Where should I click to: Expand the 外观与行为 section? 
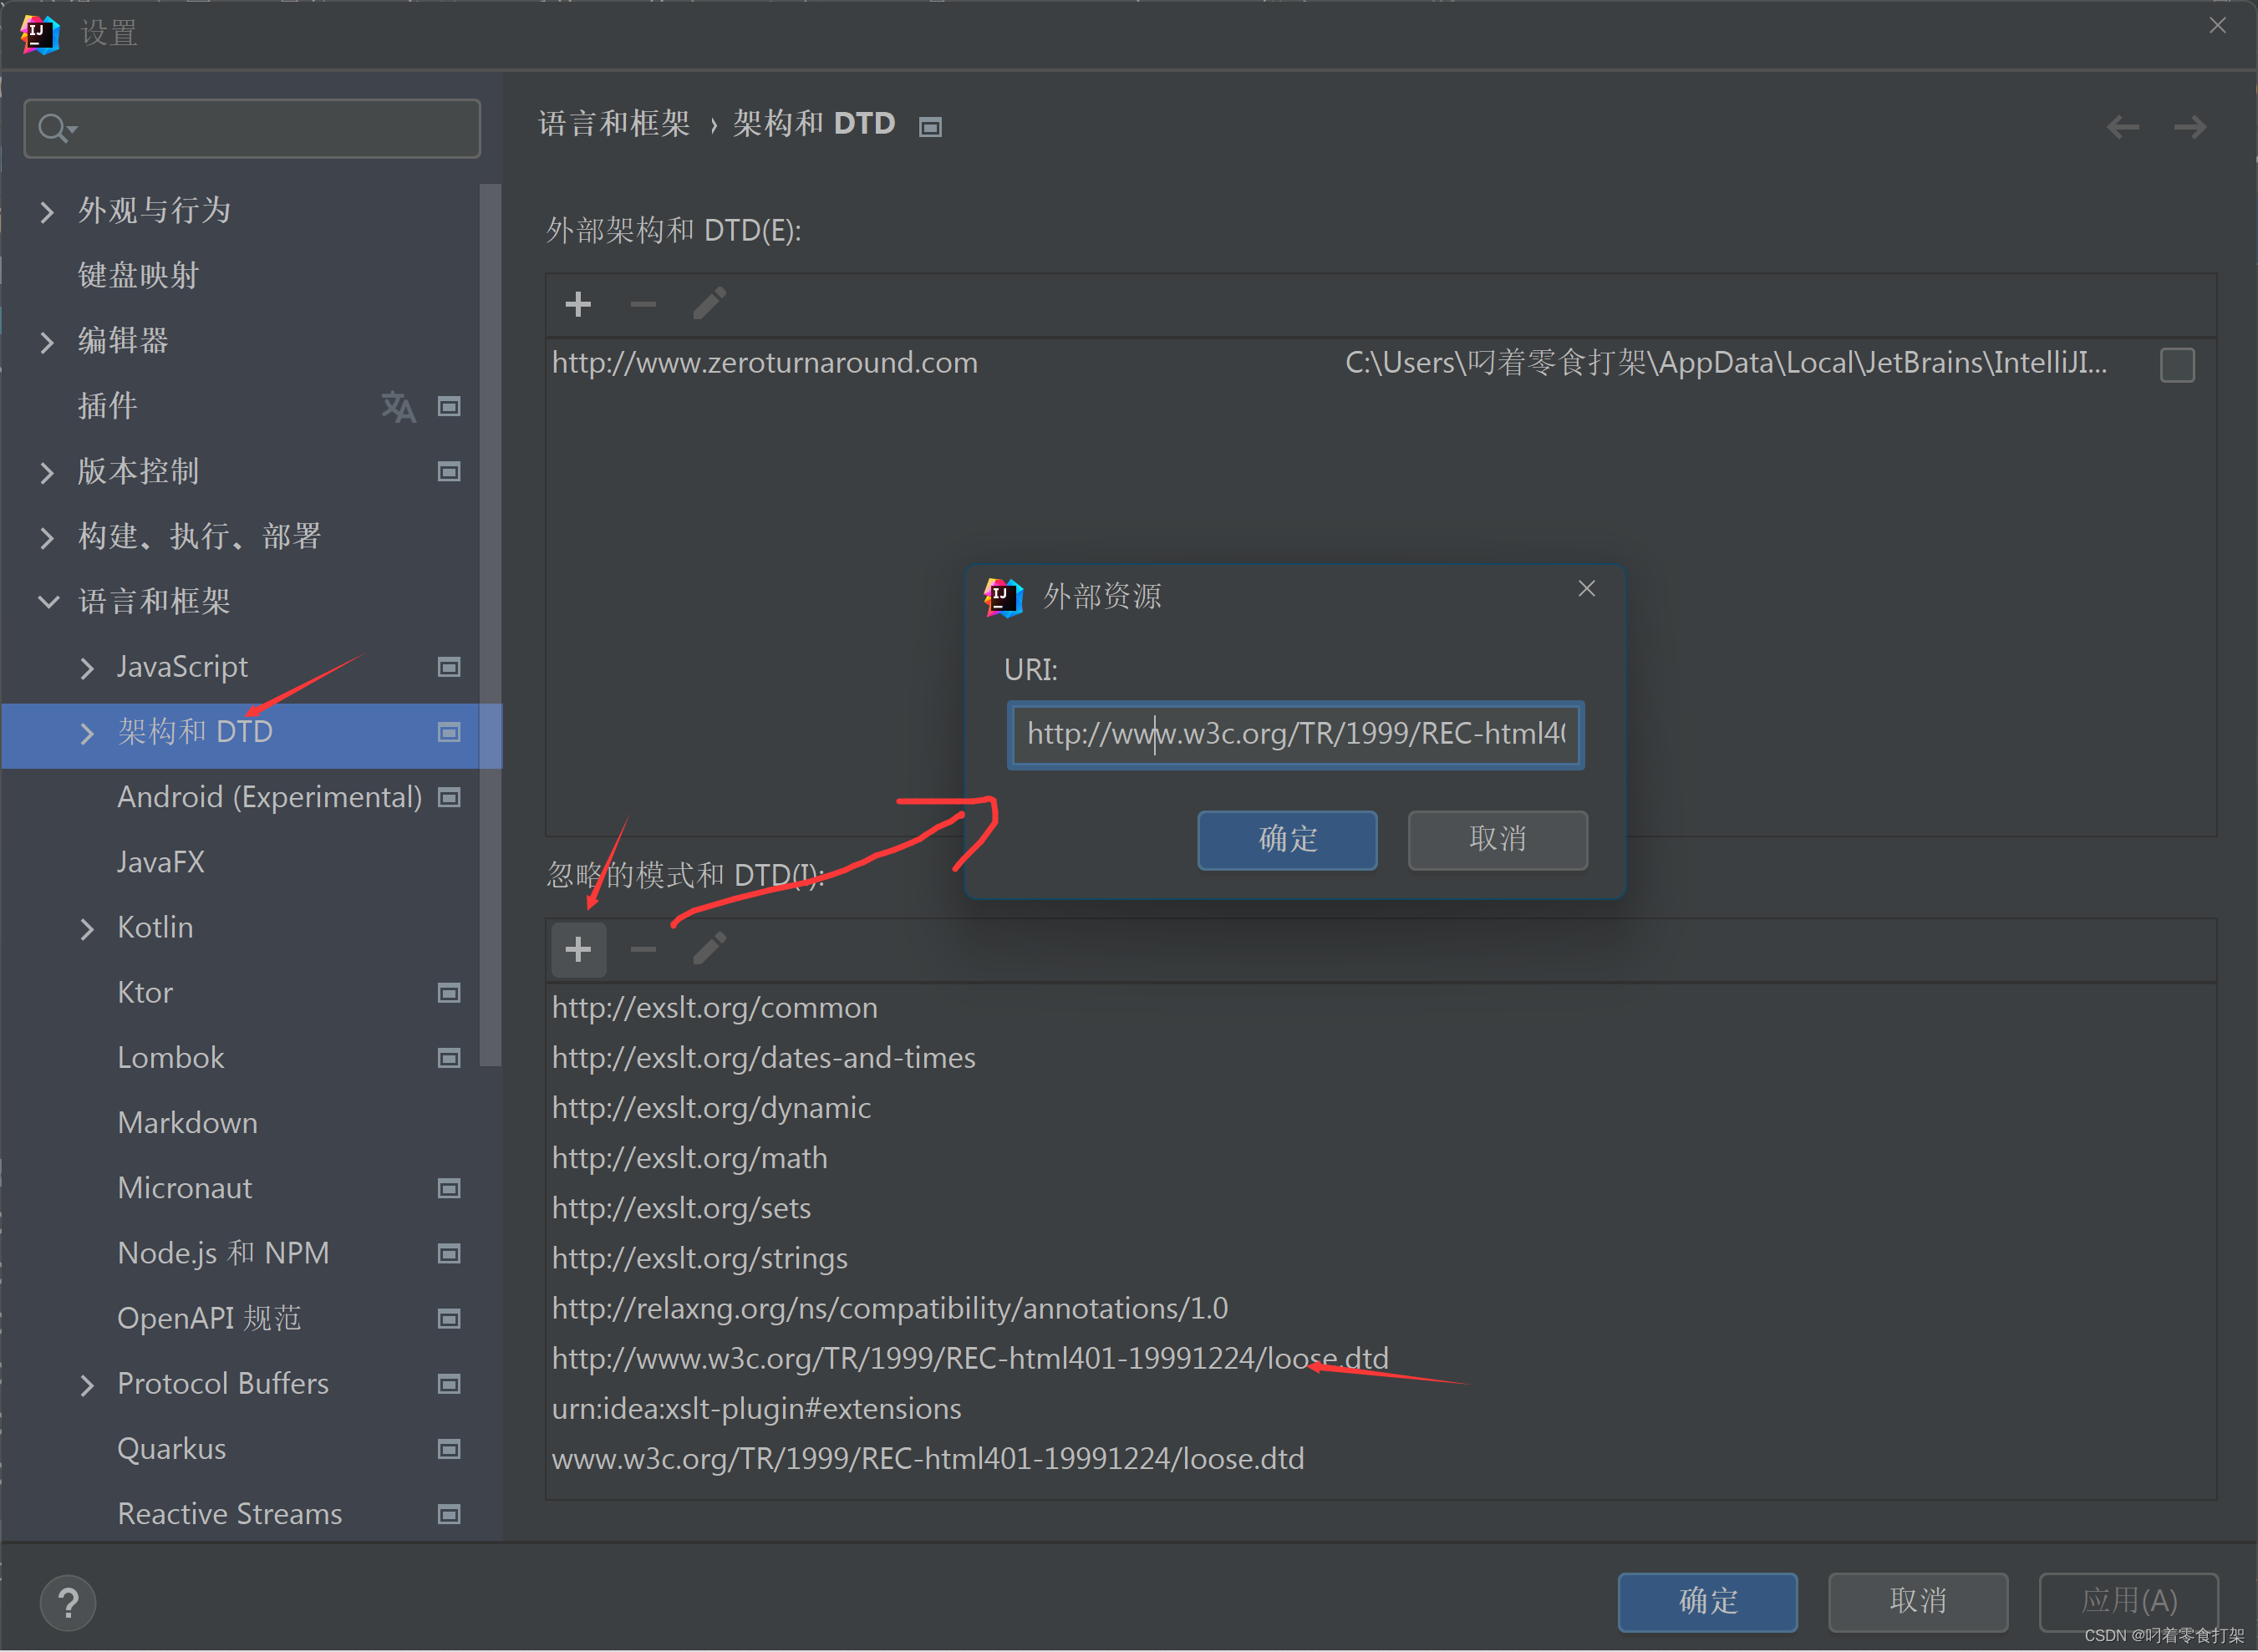click(x=47, y=211)
